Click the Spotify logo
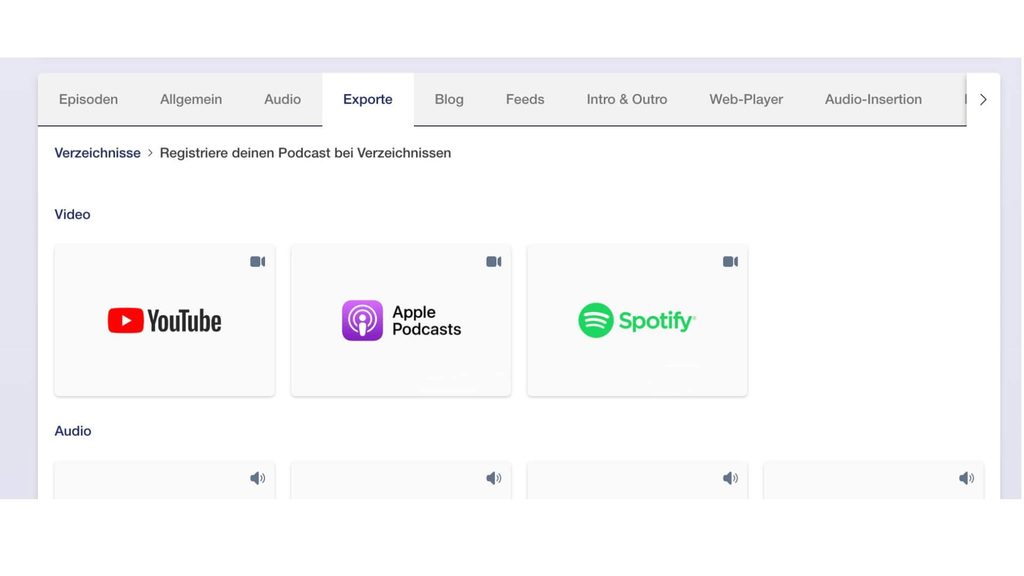Viewport: 1024px width, 576px height. (637, 321)
